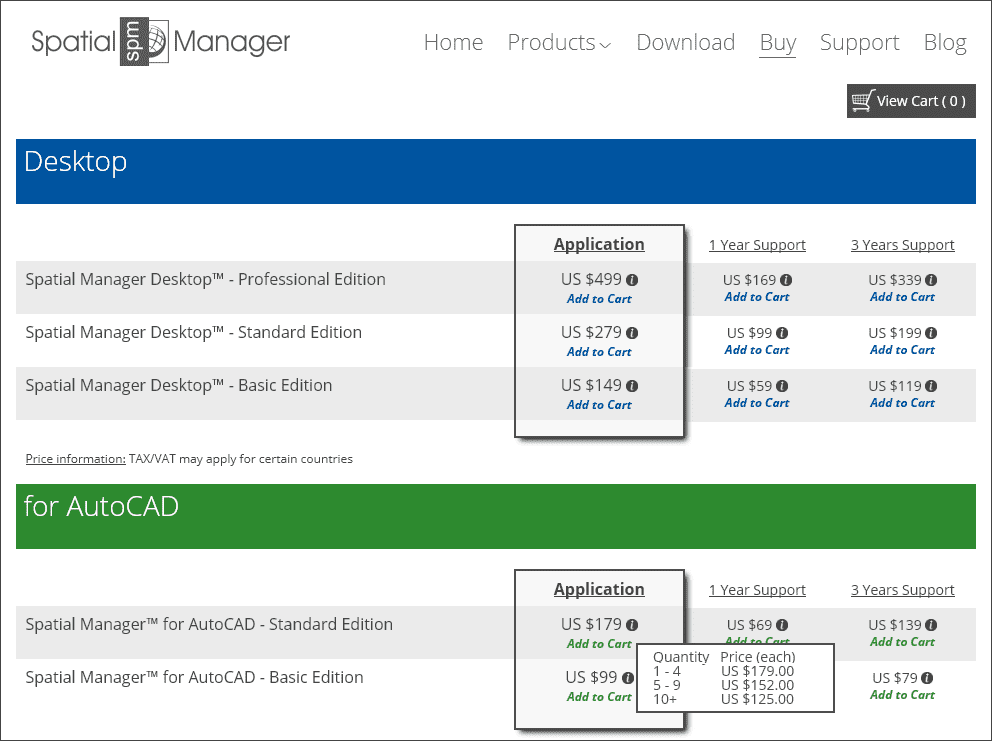This screenshot has width=992, height=741.
Task: Click the Price information link
Action: (x=75, y=459)
